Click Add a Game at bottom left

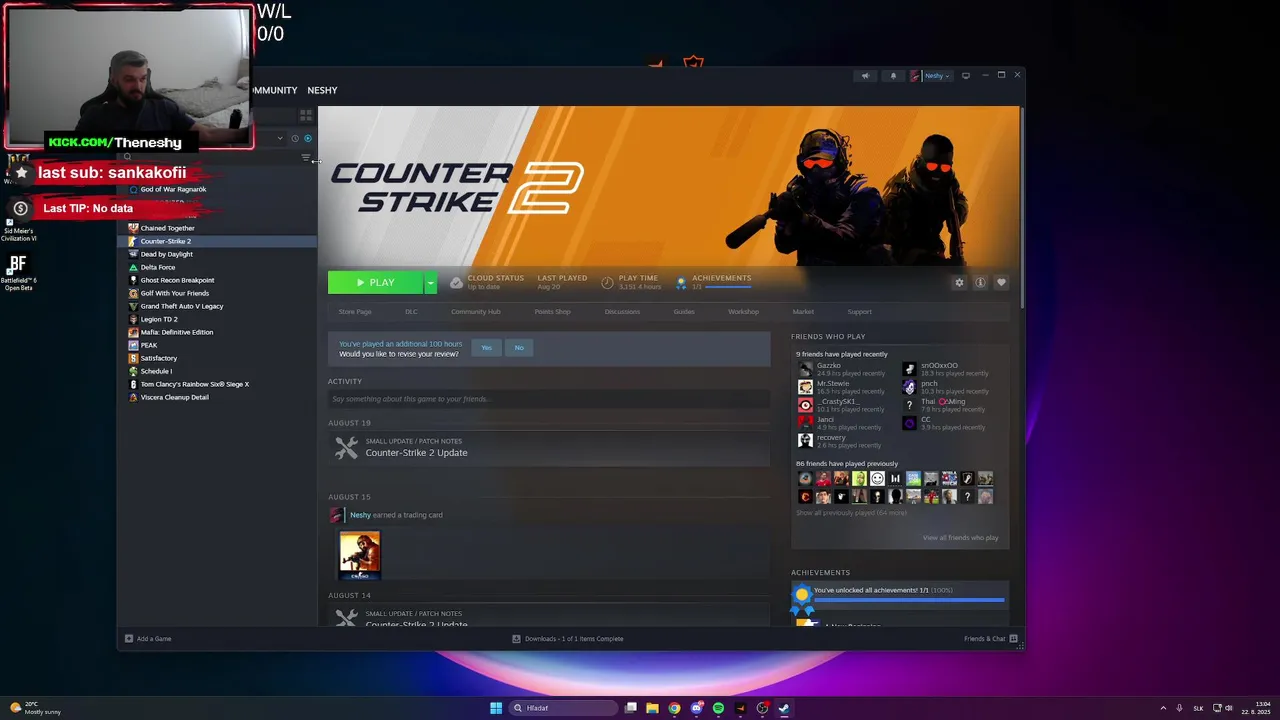[x=148, y=639]
